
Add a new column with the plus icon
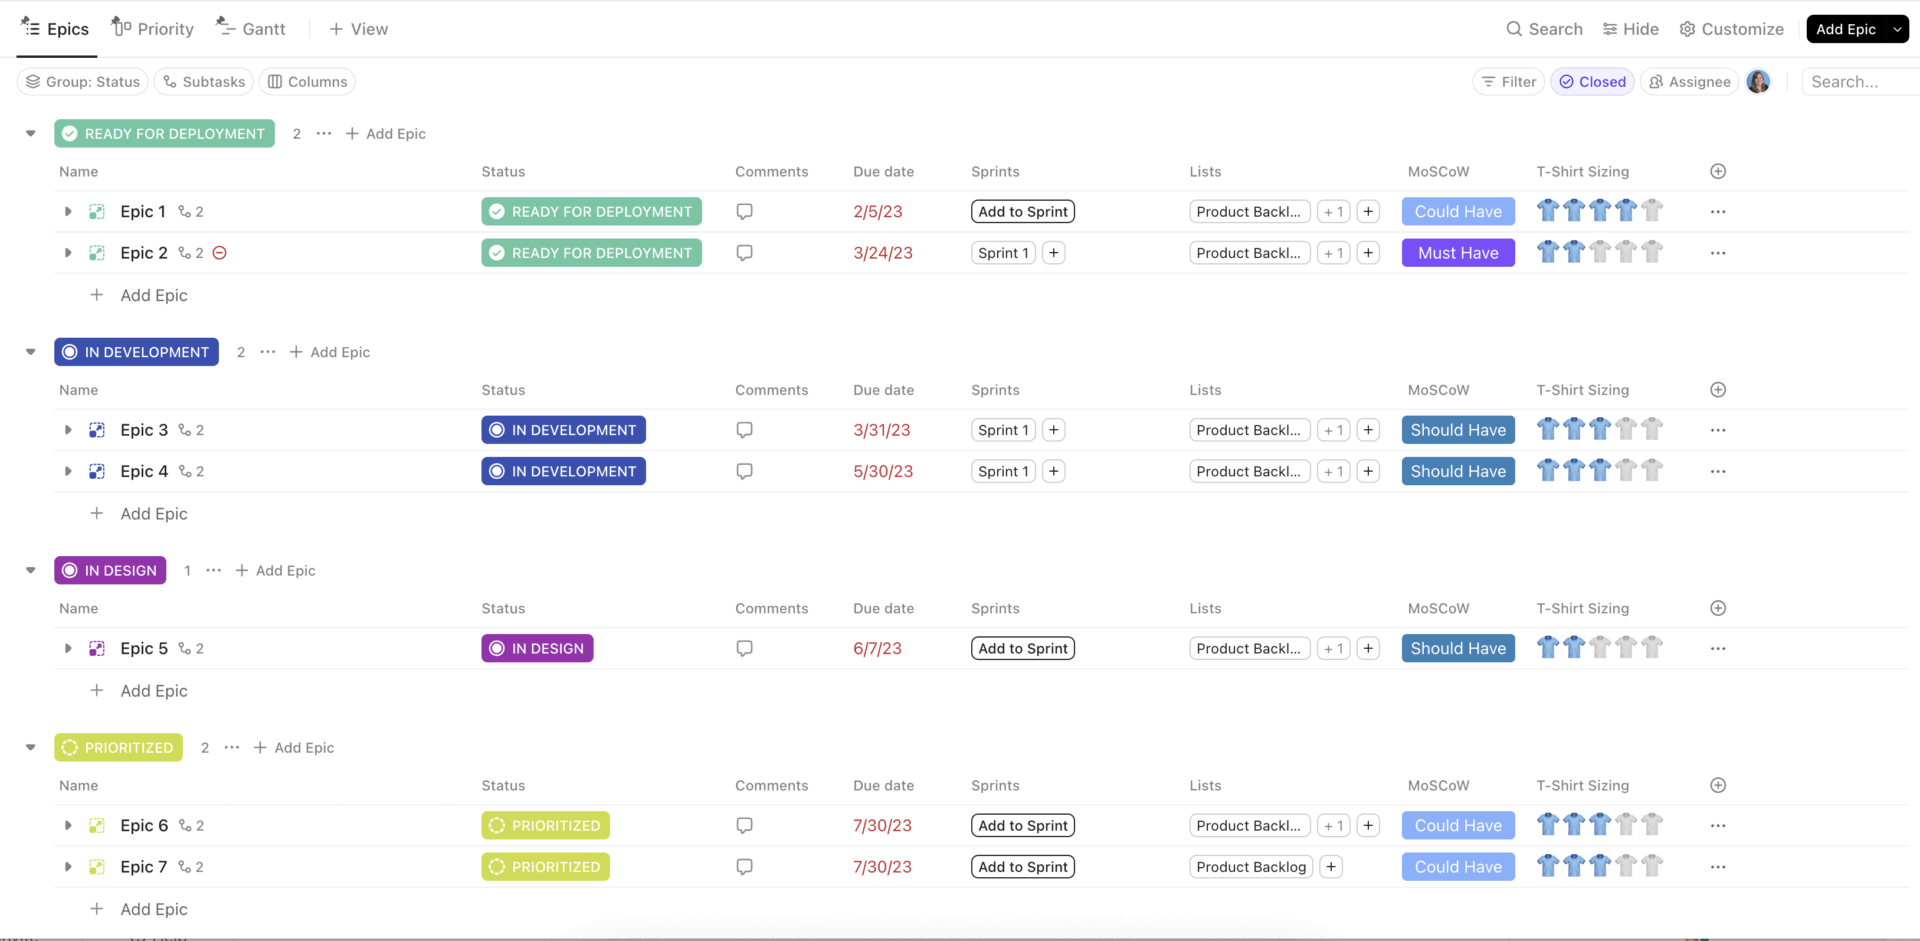point(1718,171)
